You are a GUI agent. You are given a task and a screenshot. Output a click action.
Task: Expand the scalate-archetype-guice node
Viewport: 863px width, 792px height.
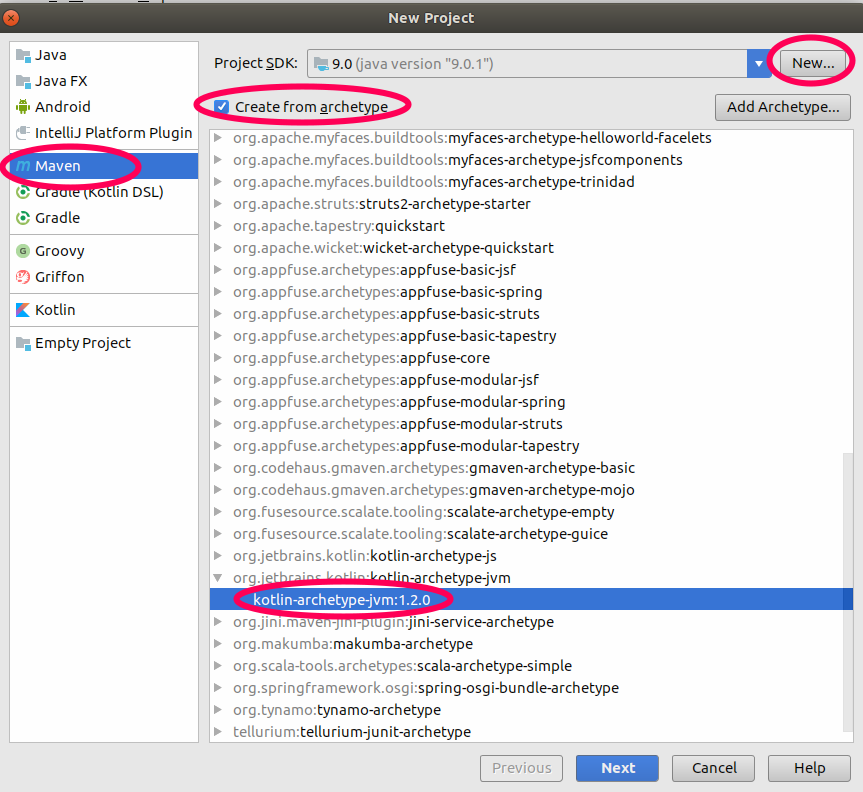pyautogui.click(x=218, y=534)
